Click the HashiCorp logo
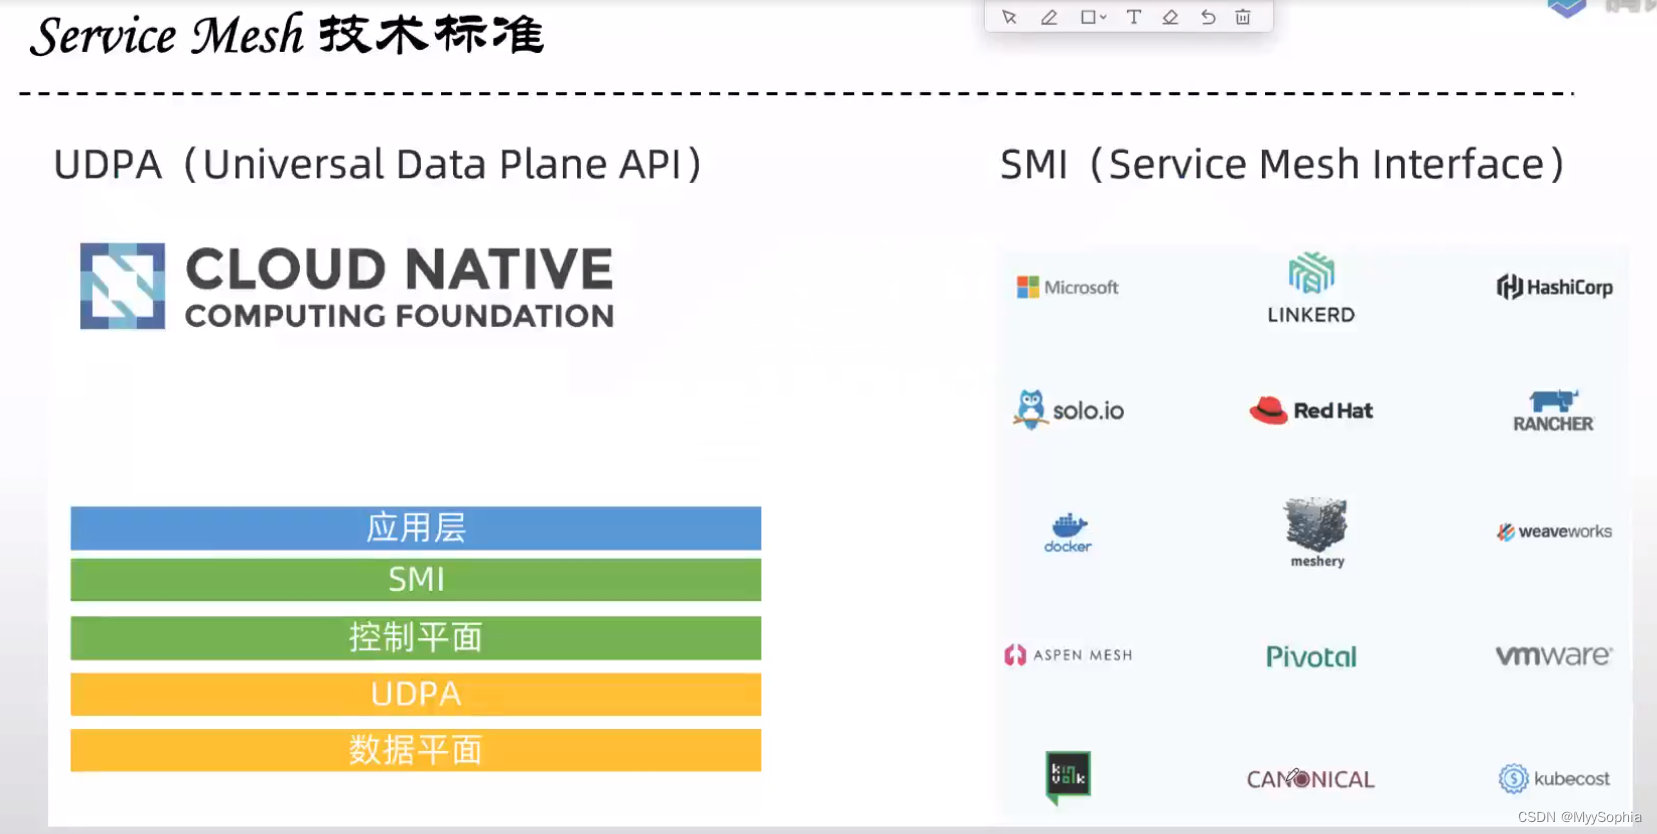Screen dimensions: 1657x834 (1554, 287)
